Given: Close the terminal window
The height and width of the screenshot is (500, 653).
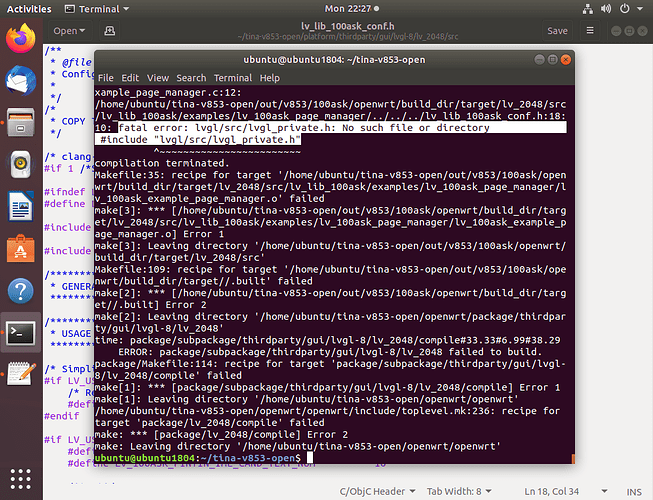Looking at the screenshot, I should pos(565,60).
